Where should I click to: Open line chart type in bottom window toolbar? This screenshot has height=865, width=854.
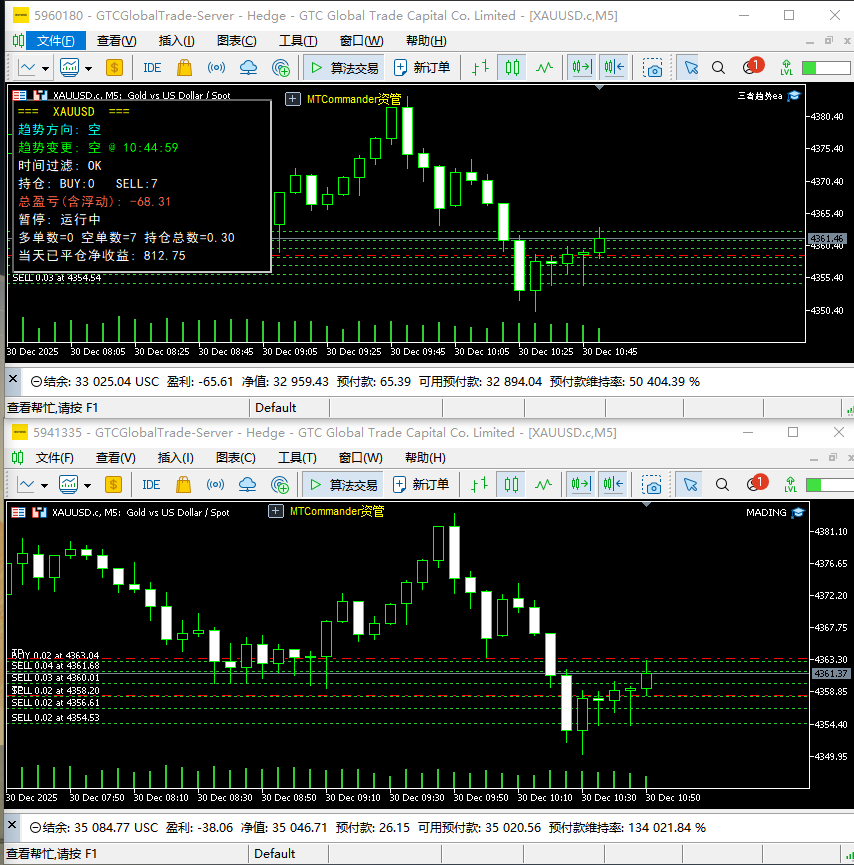point(26,485)
